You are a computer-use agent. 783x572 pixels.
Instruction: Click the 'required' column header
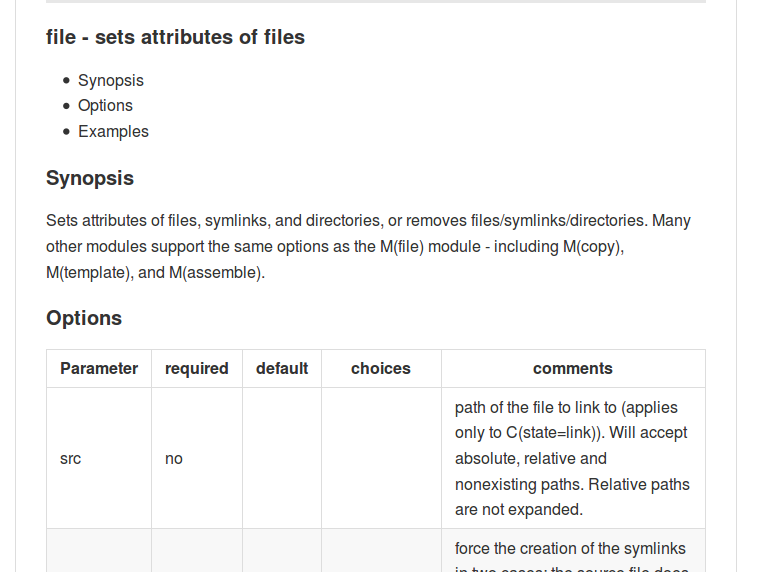[x=196, y=368]
